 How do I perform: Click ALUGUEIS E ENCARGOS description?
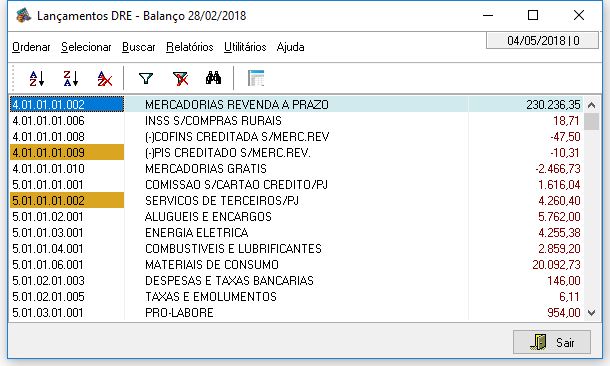pos(208,216)
